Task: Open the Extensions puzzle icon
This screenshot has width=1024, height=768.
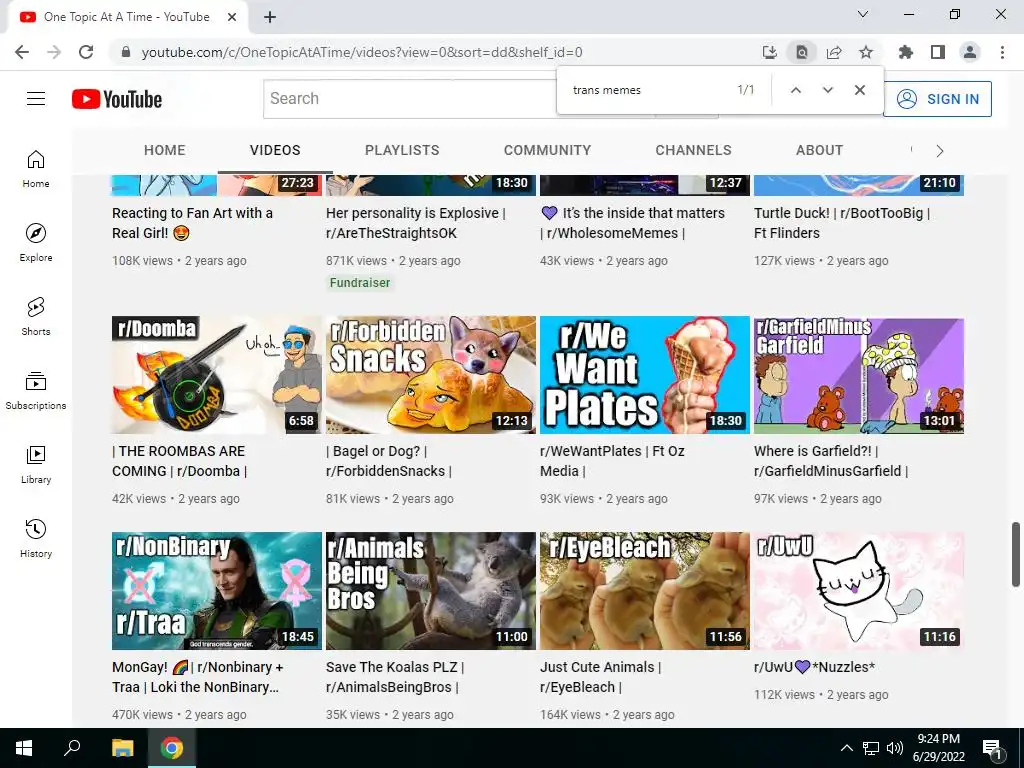Action: [x=906, y=52]
